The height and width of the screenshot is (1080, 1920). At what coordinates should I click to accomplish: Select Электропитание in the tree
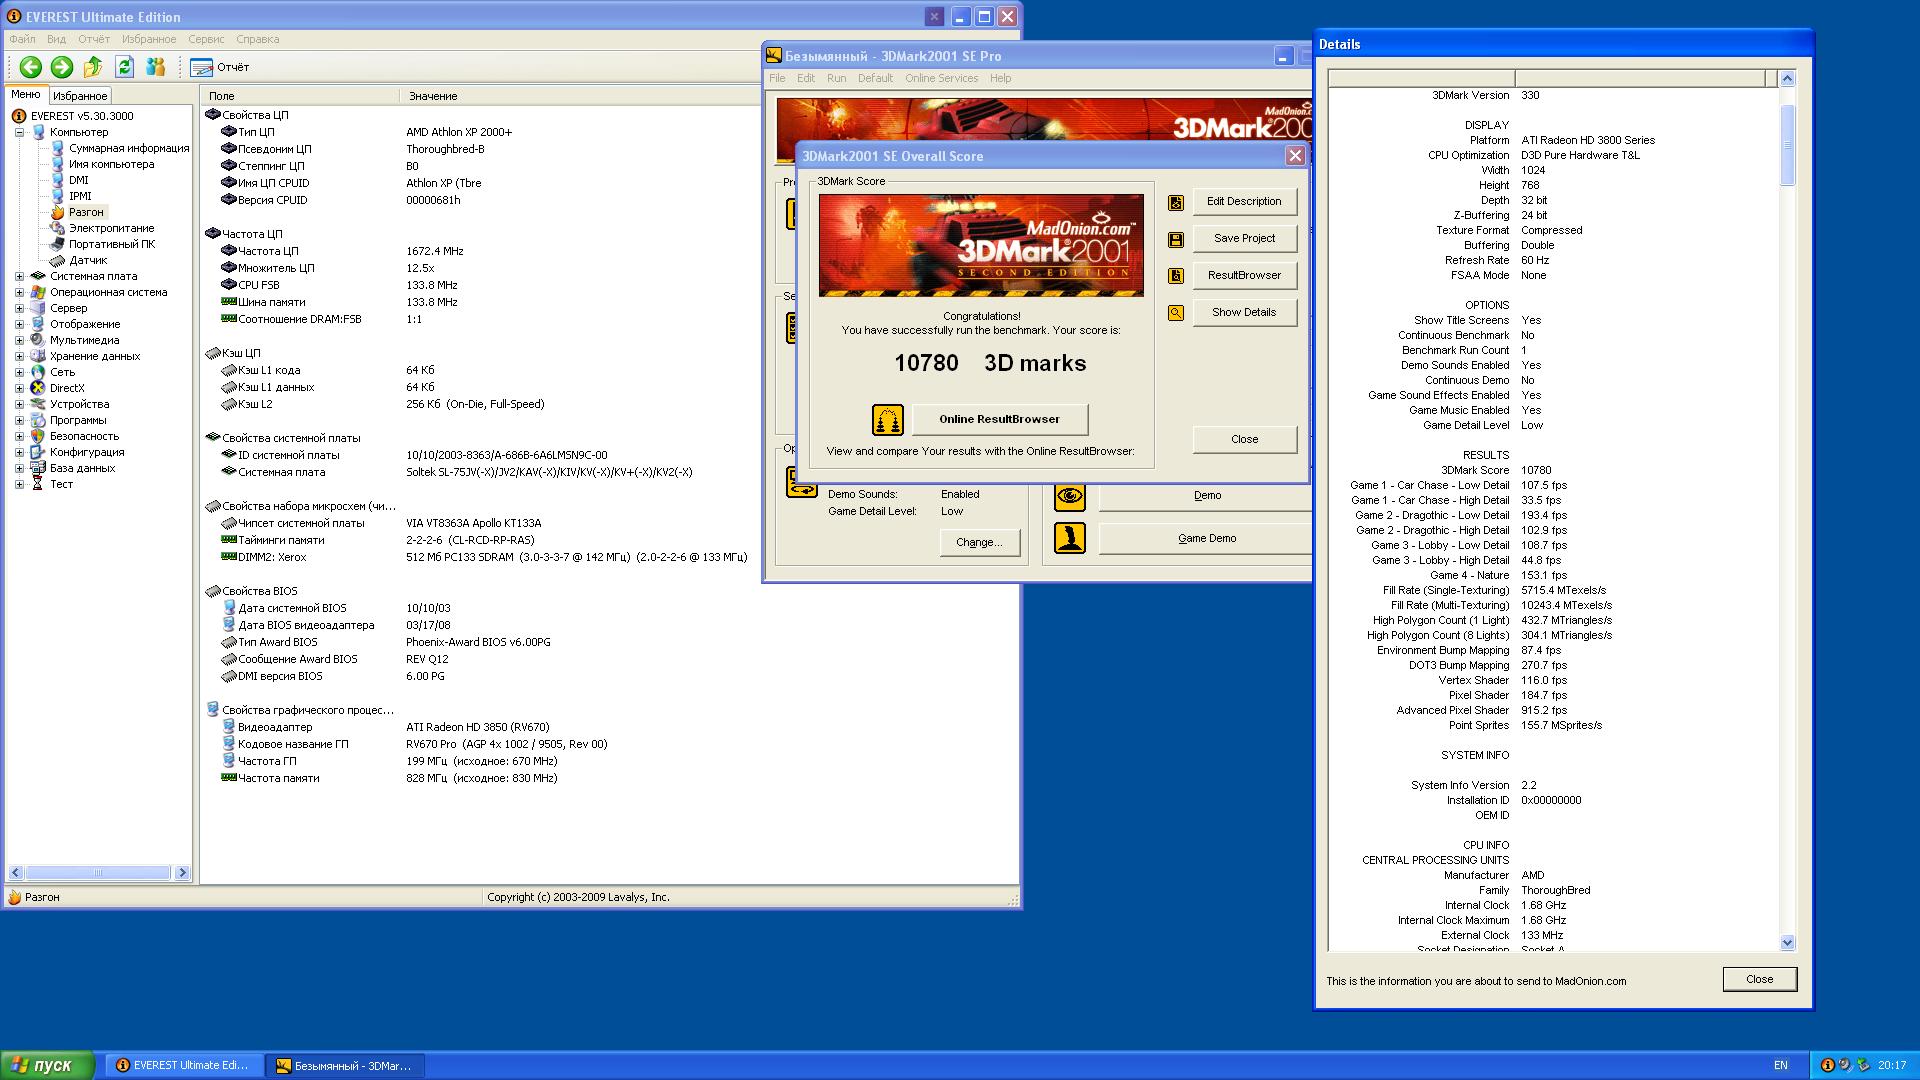coord(111,229)
